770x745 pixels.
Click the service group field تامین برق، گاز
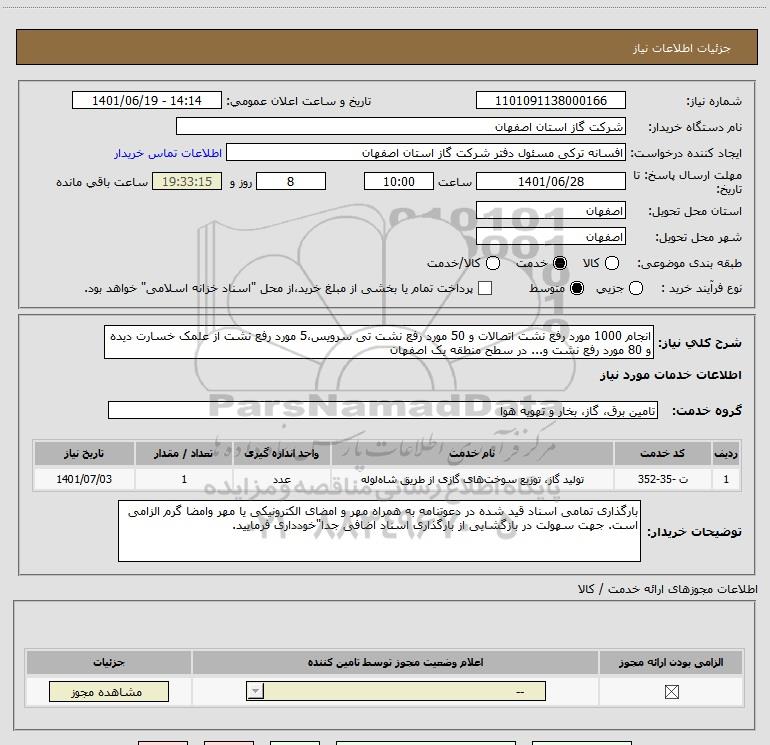pos(383,410)
